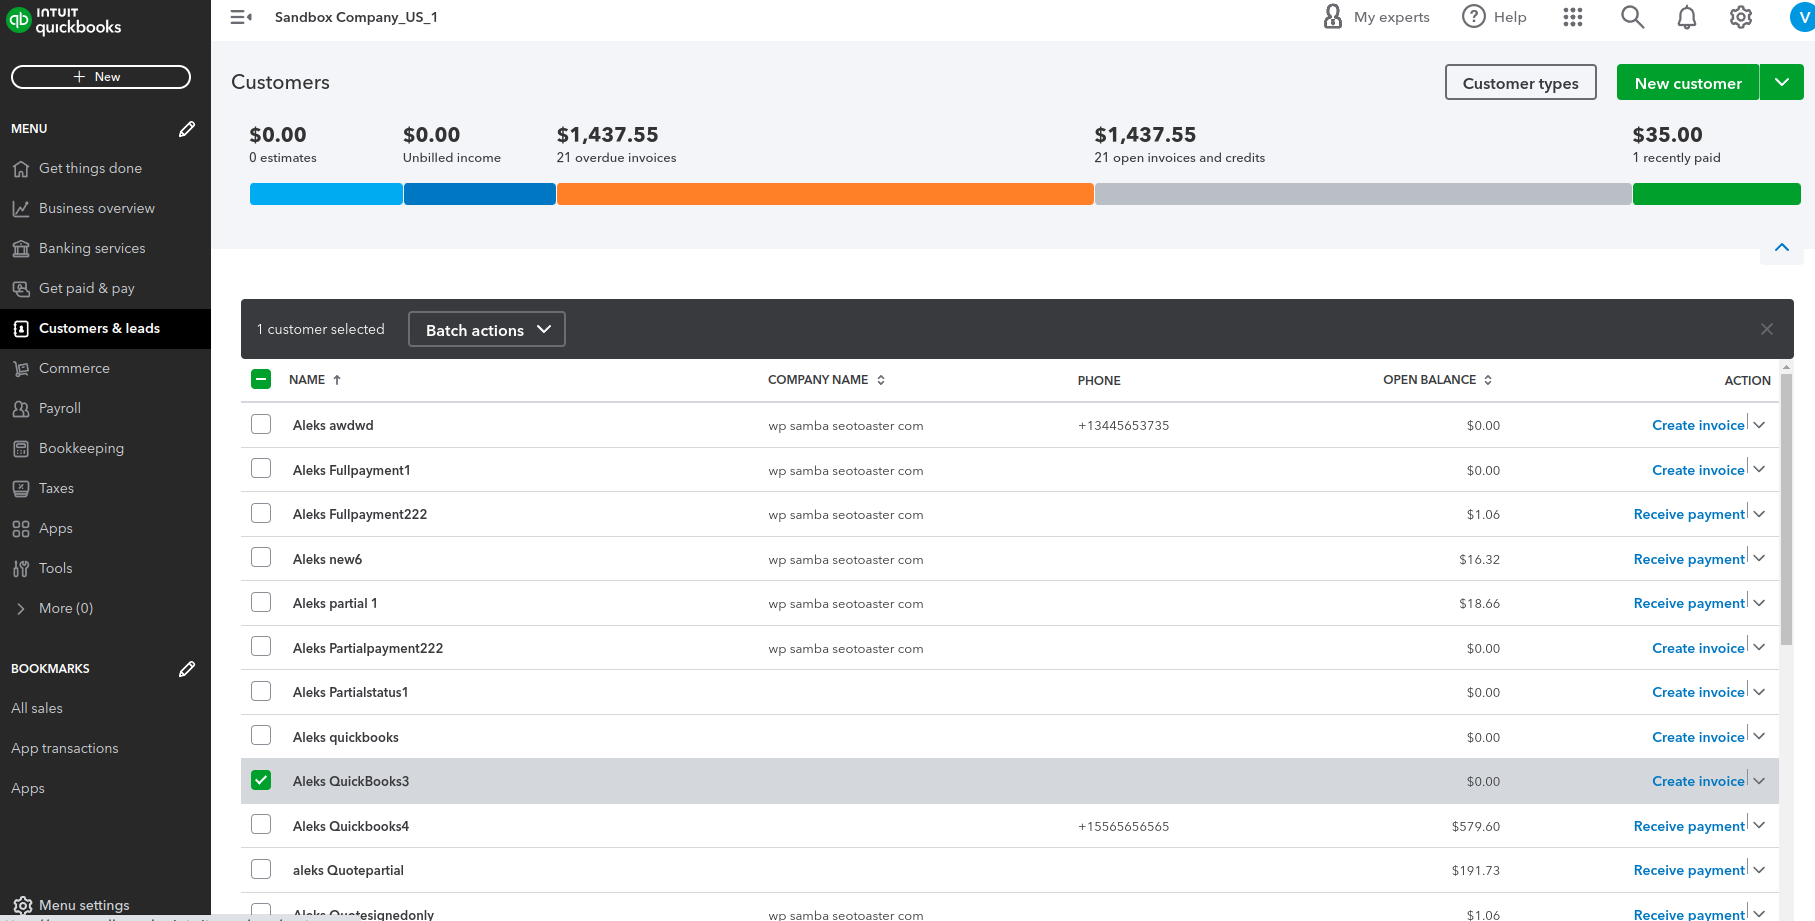Screen dimensions: 1815x921
Task: Filter by the orange overdue invoices bar
Action: [x=825, y=194]
